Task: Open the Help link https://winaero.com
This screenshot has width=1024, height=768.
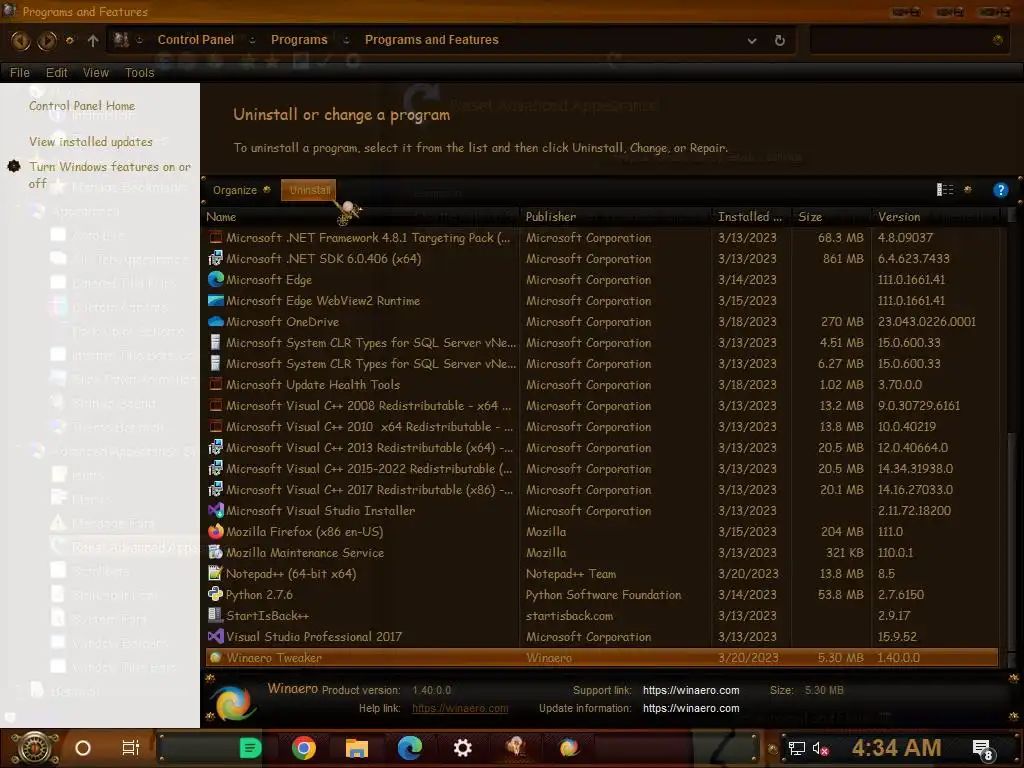Action: tap(460, 708)
